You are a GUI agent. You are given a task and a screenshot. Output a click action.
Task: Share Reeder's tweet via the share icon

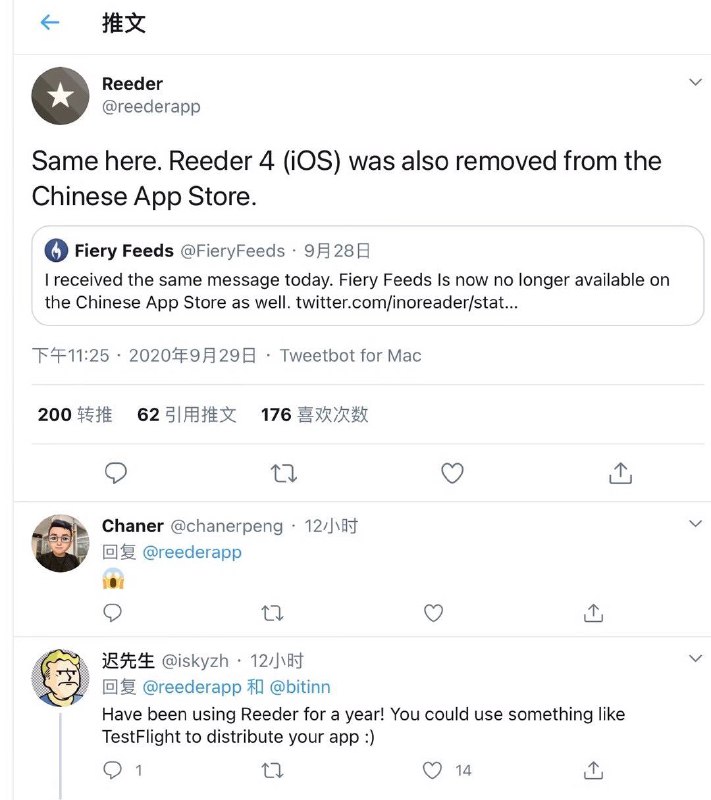click(x=620, y=473)
